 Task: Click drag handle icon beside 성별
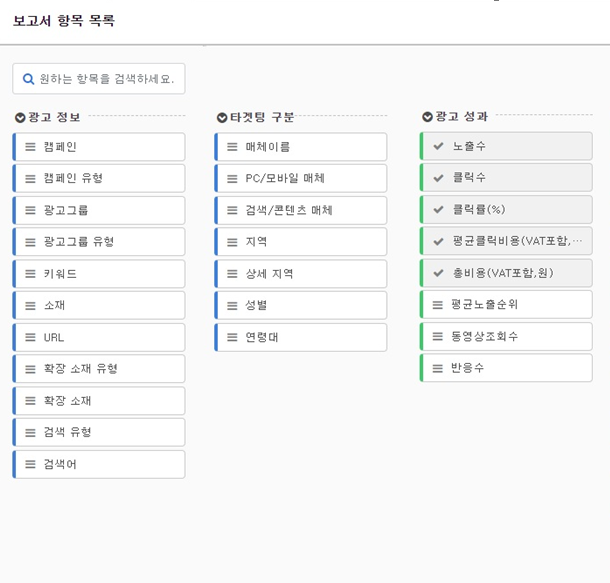232,305
